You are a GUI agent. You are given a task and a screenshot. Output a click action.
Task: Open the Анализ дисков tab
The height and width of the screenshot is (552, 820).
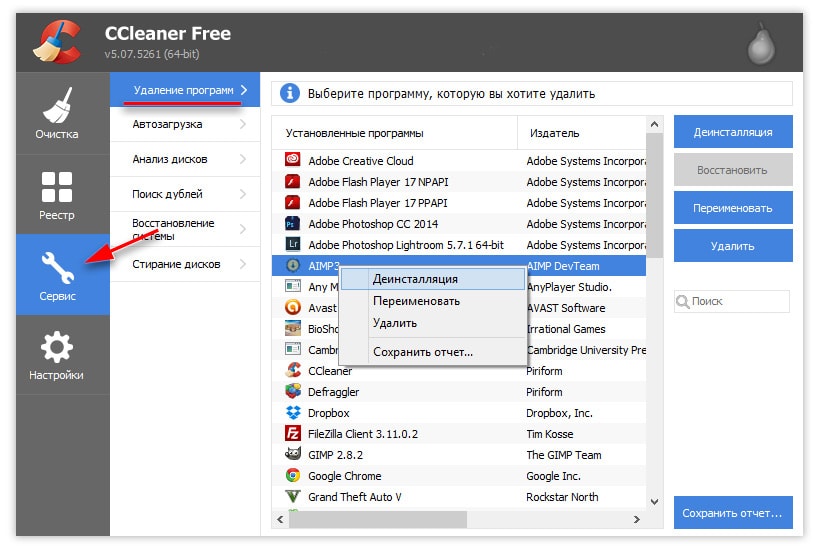(x=185, y=159)
